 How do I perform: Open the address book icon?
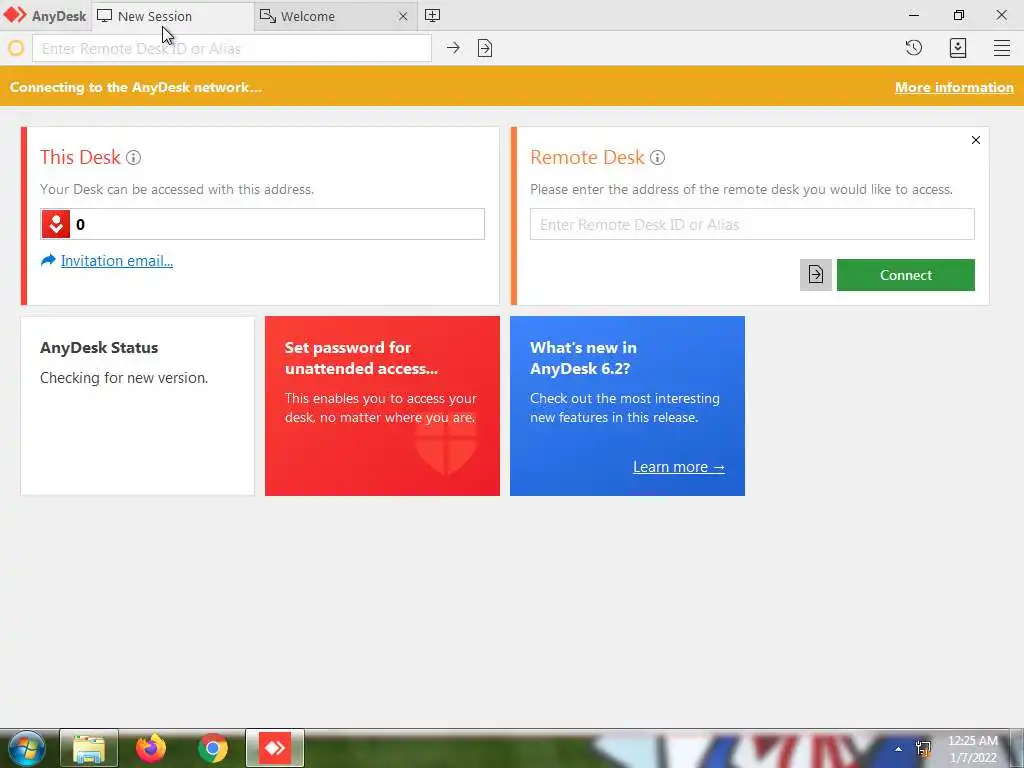tap(957, 48)
